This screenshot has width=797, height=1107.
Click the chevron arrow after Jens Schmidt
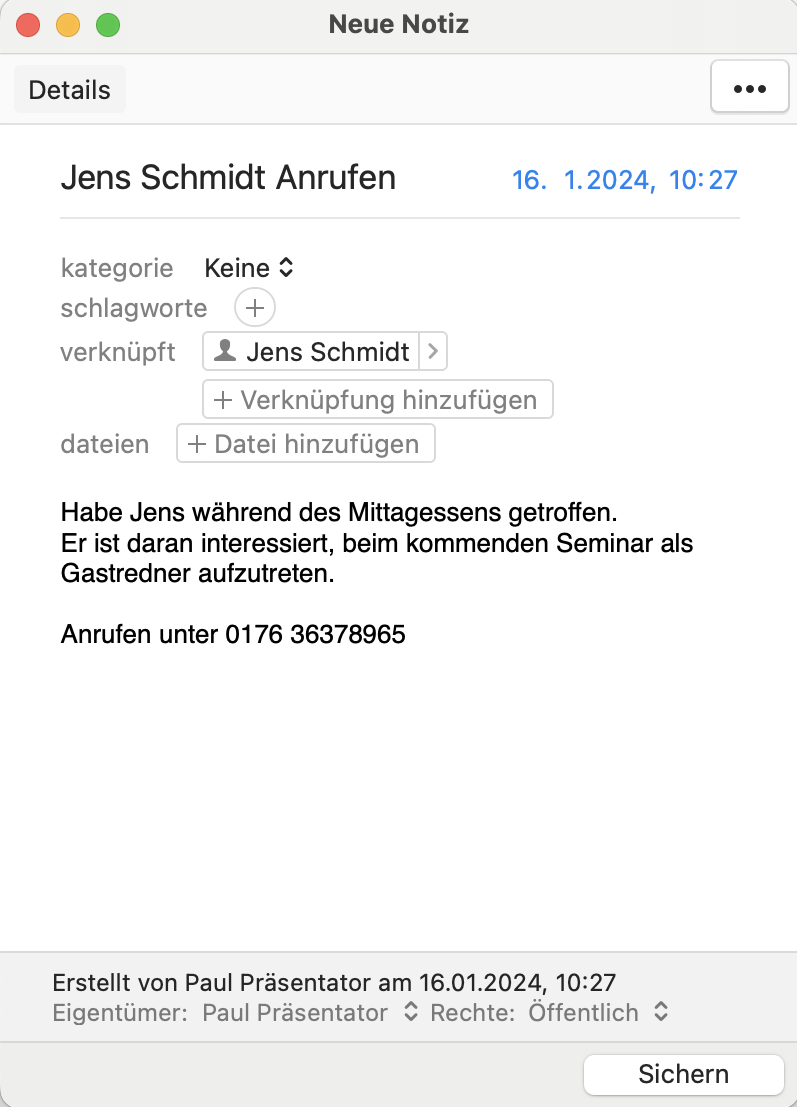coord(432,352)
